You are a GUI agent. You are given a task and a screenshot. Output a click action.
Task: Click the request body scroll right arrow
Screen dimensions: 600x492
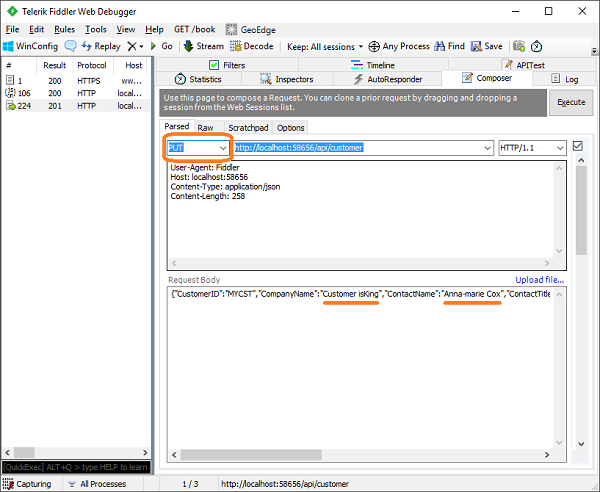pos(547,455)
